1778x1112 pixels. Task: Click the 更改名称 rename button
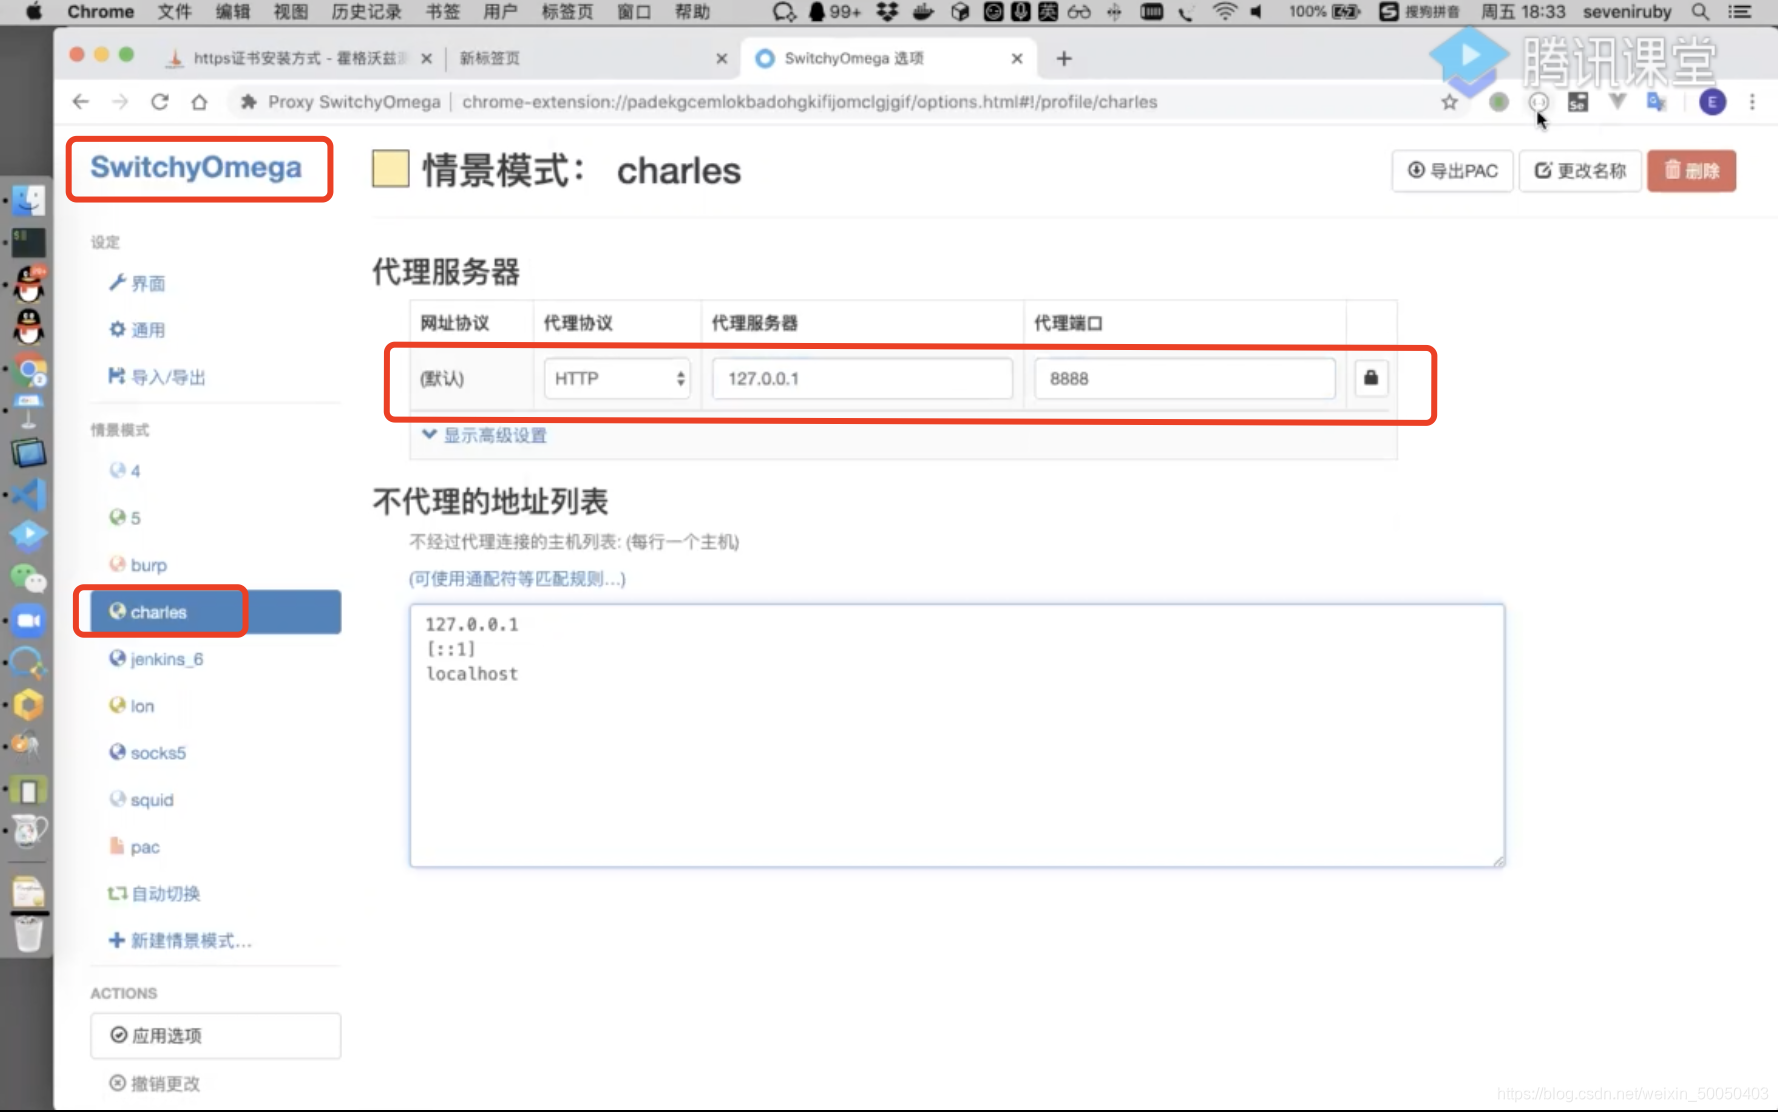[x=1580, y=171]
